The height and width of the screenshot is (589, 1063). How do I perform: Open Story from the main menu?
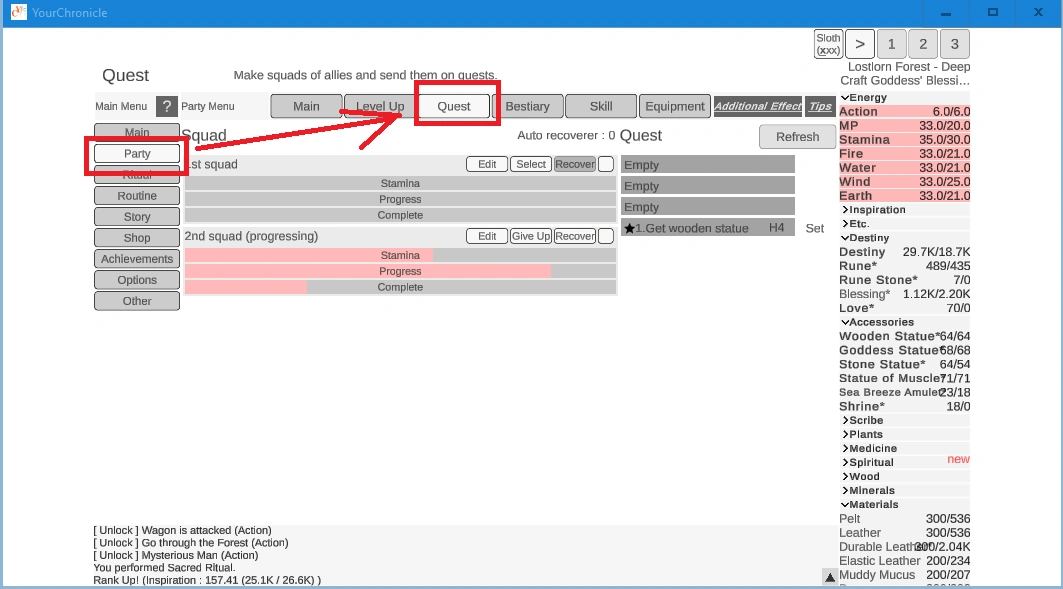tap(137, 217)
